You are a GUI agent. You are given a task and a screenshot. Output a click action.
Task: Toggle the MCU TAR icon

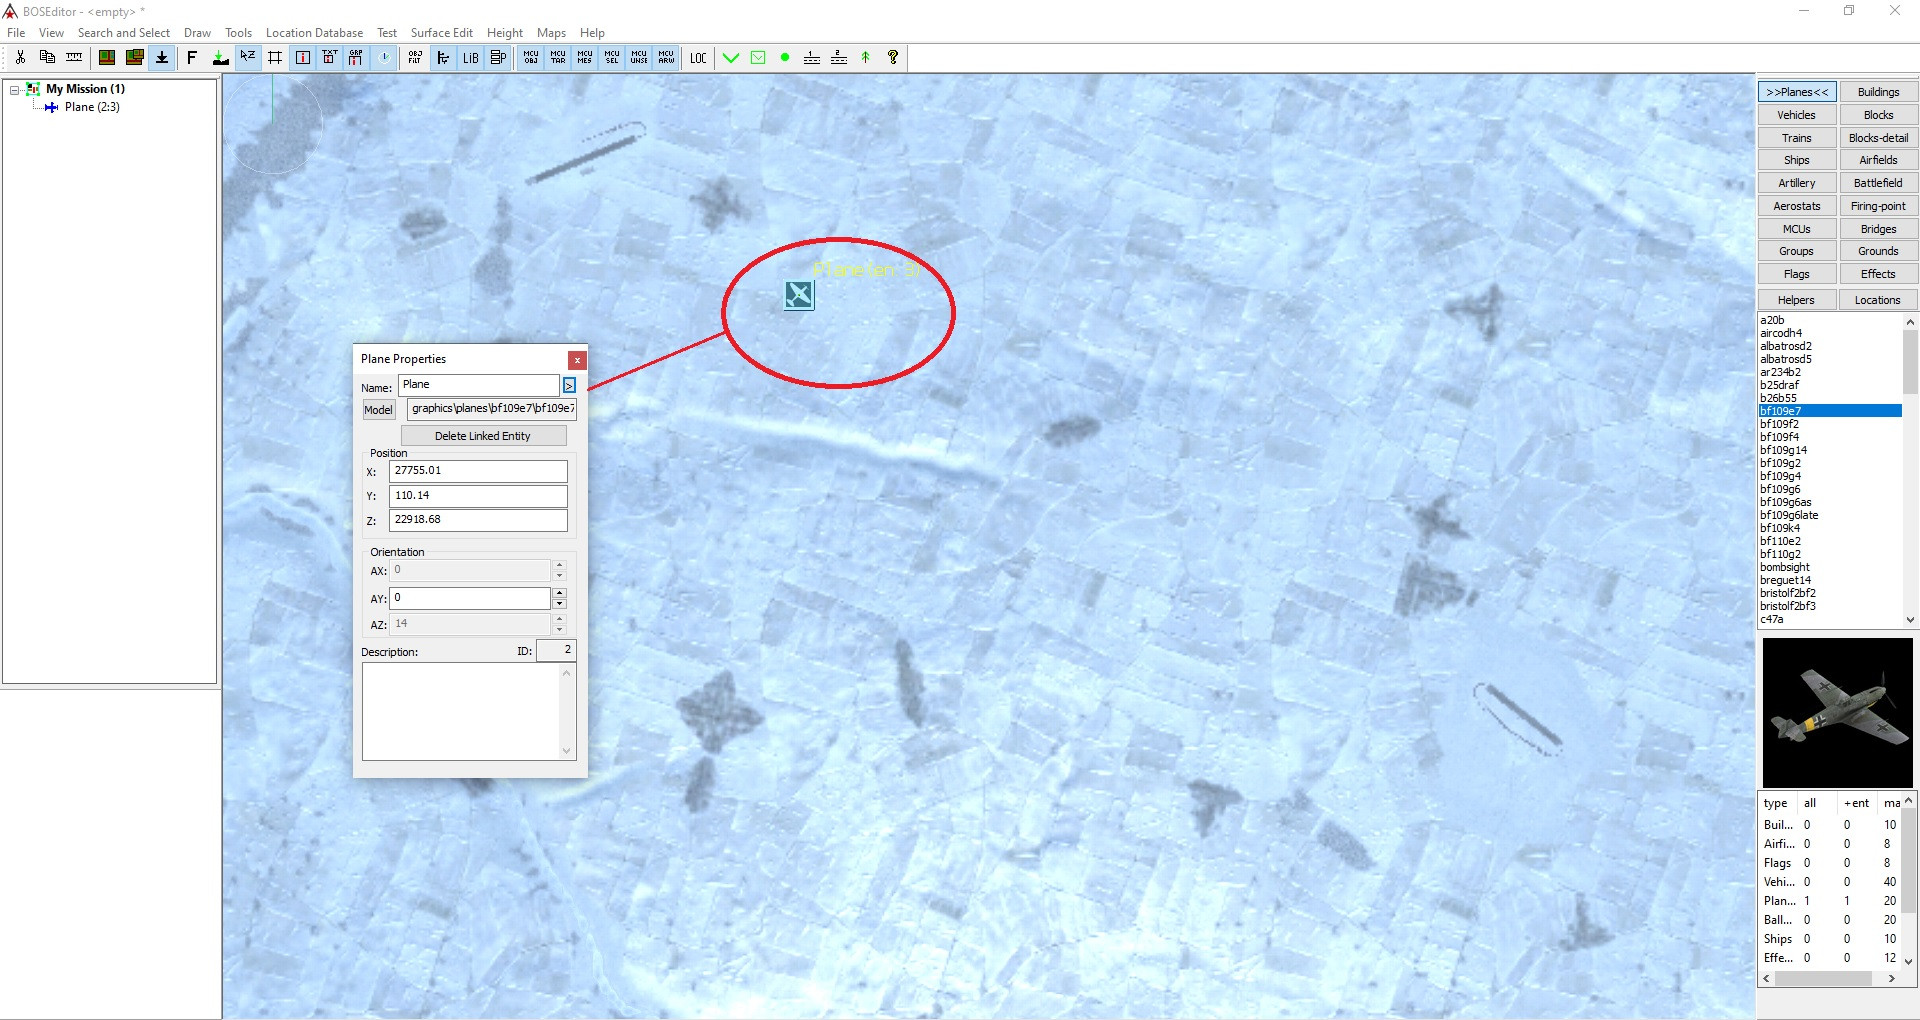point(558,57)
